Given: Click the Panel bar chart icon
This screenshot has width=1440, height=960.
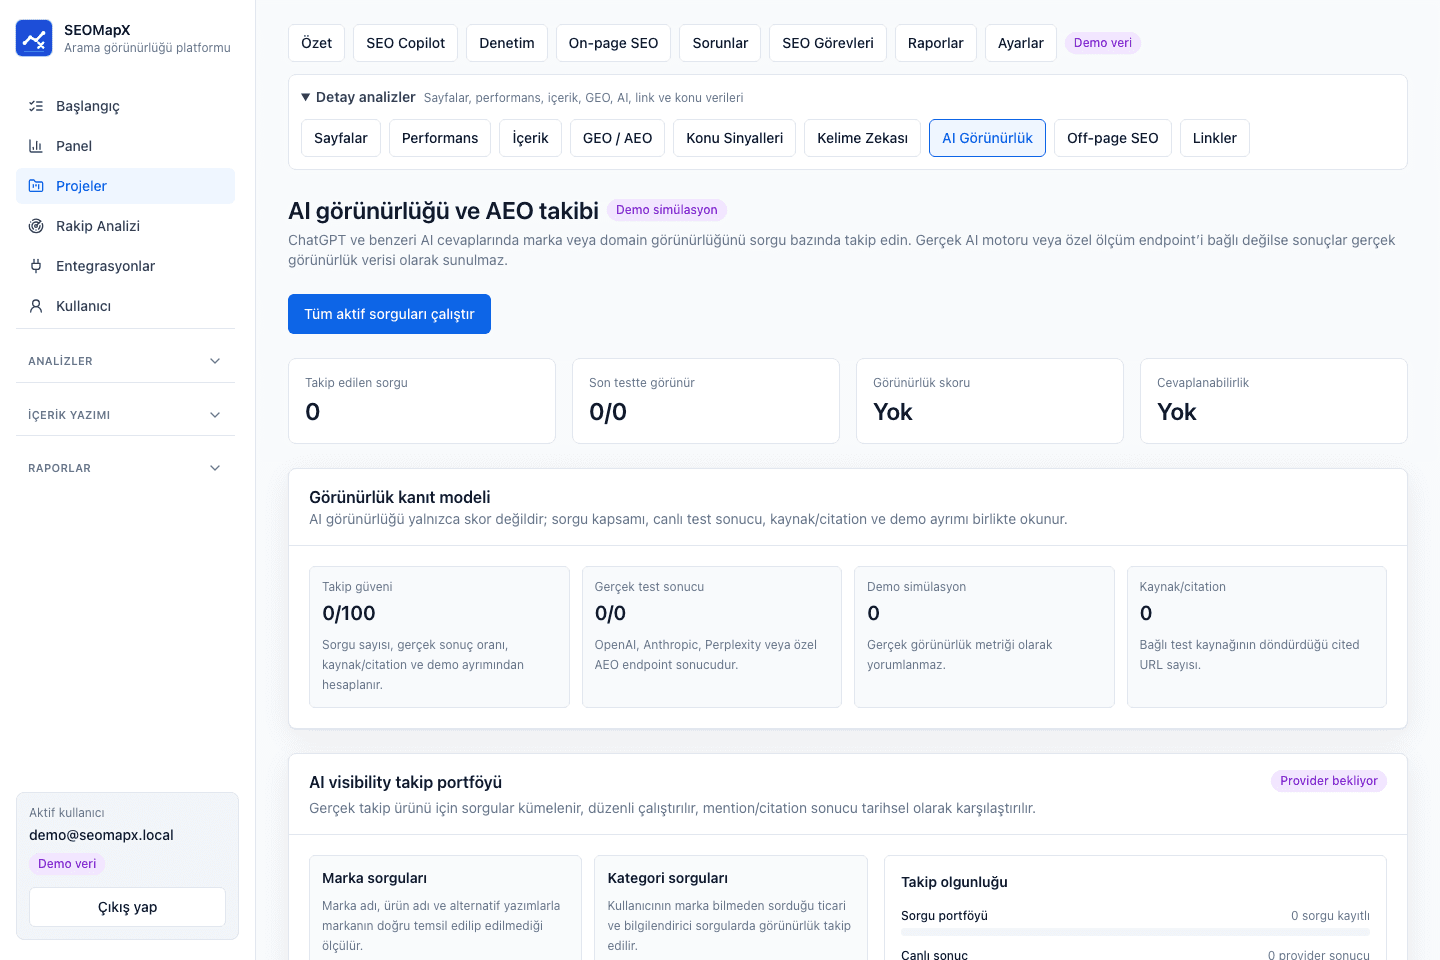Looking at the screenshot, I should click(x=36, y=146).
